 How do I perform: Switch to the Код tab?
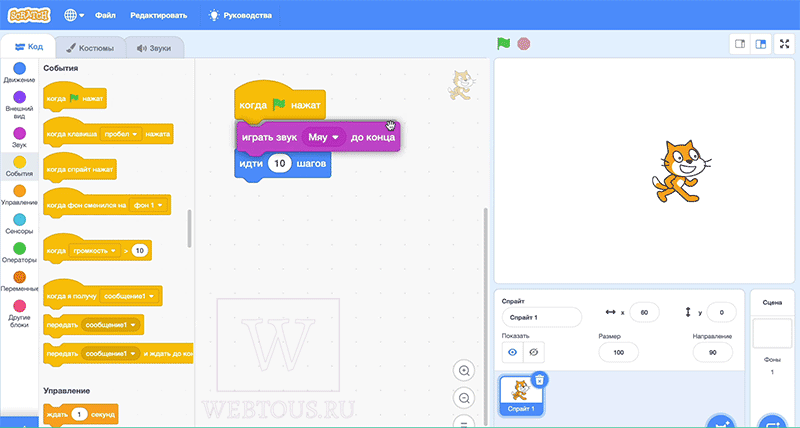tap(29, 47)
